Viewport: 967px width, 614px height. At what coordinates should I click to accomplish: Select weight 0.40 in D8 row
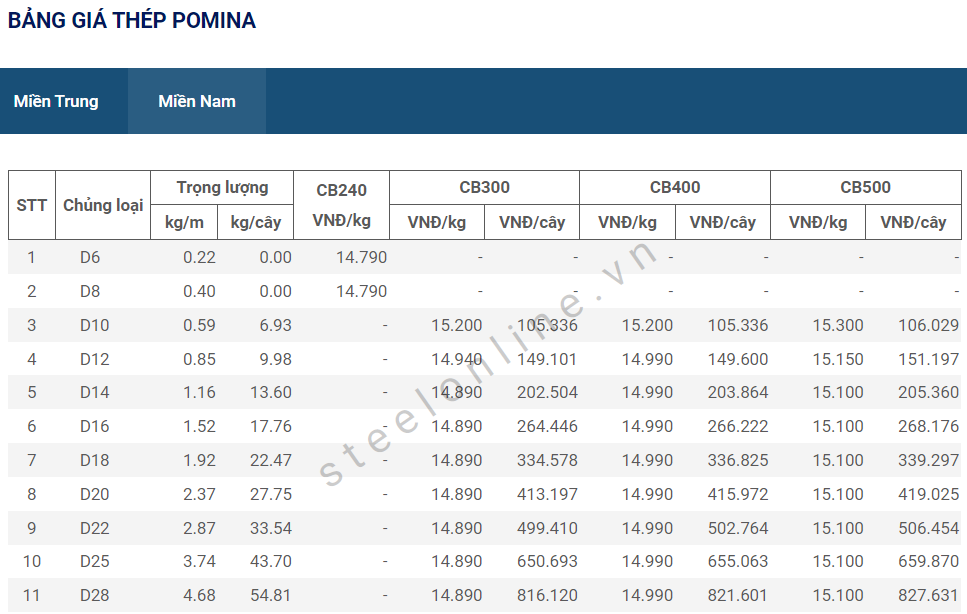(199, 291)
